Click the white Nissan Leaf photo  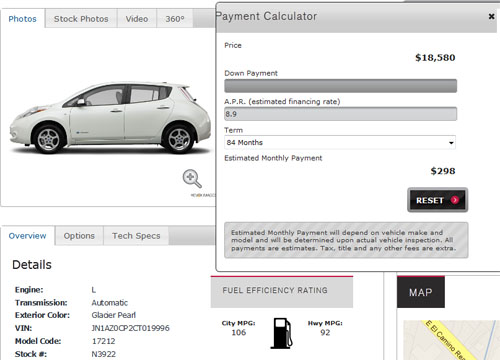click(110, 117)
